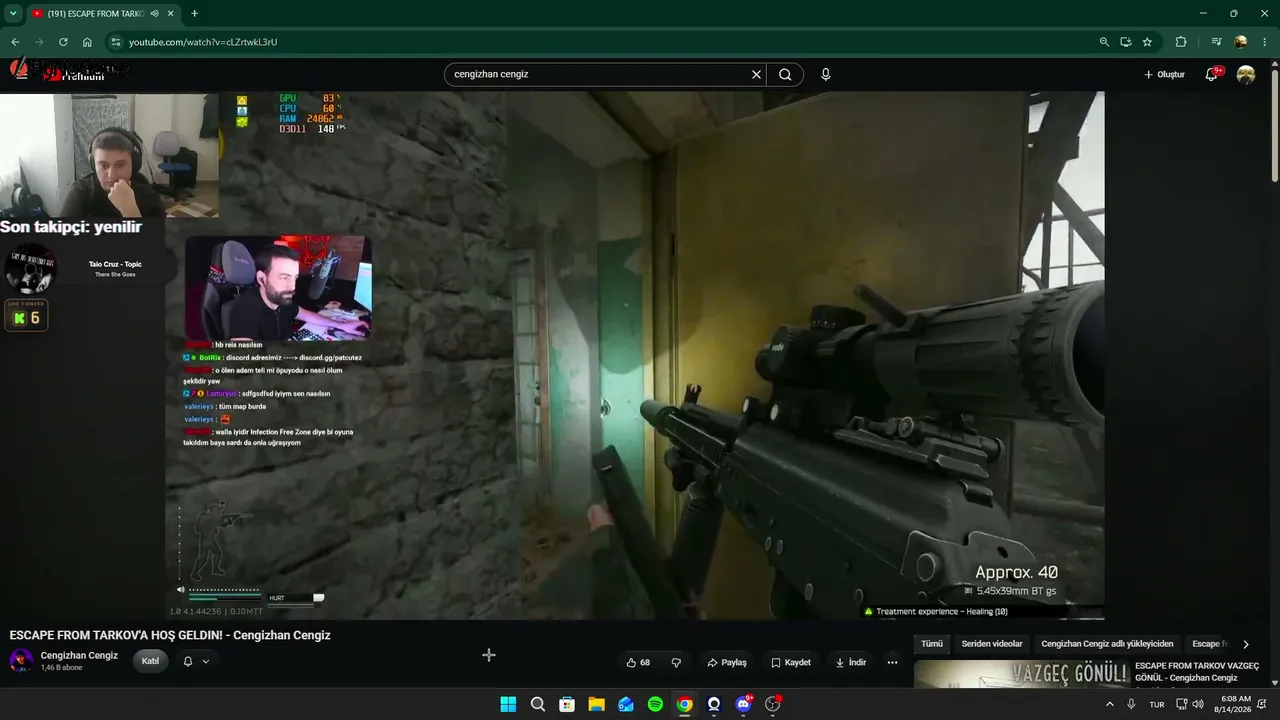Start voice search with the microphone

pyautogui.click(x=825, y=74)
